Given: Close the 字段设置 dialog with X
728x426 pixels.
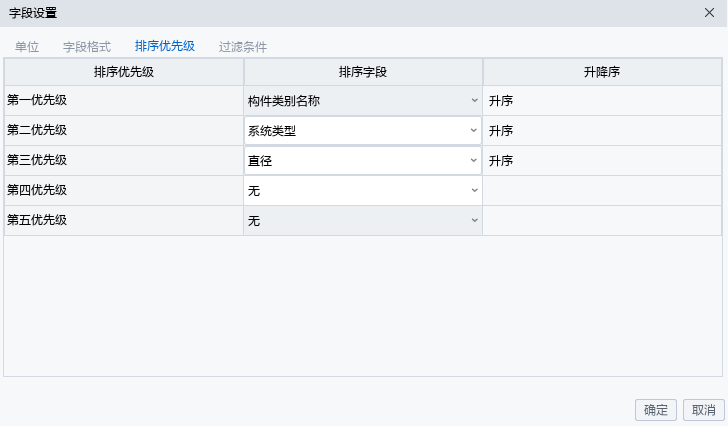Looking at the screenshot, I should (x=709, y=13).
